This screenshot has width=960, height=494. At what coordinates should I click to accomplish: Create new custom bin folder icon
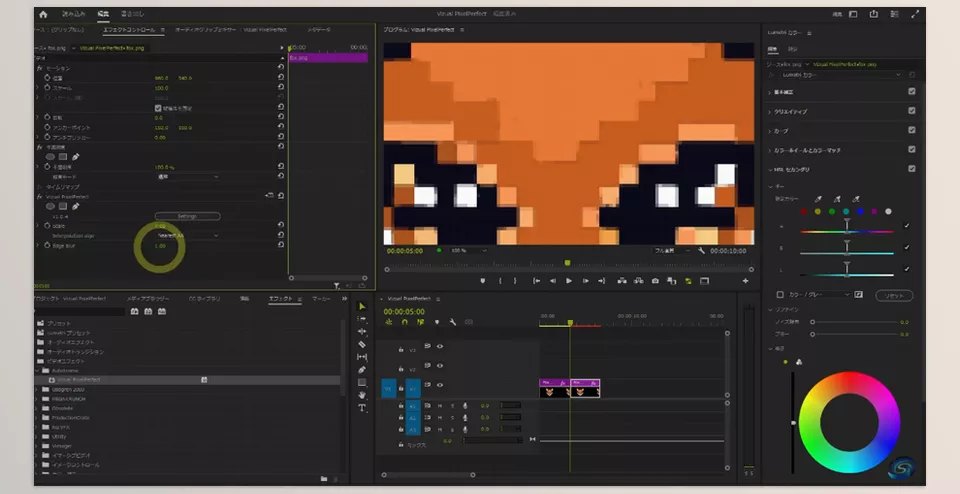point(324,479)
